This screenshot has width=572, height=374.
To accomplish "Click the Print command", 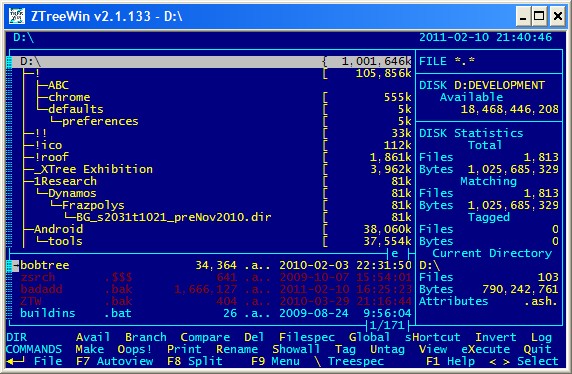I will pyautogui.click(x=184, y=349).
